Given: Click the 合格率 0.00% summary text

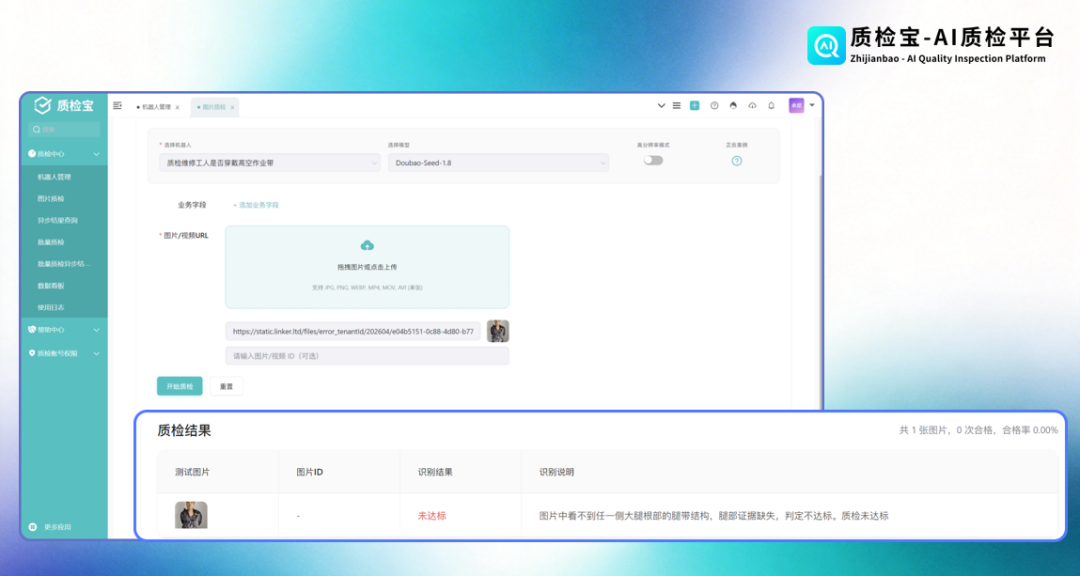Looking at the screenshot, I should click(x=1030, y=430).
